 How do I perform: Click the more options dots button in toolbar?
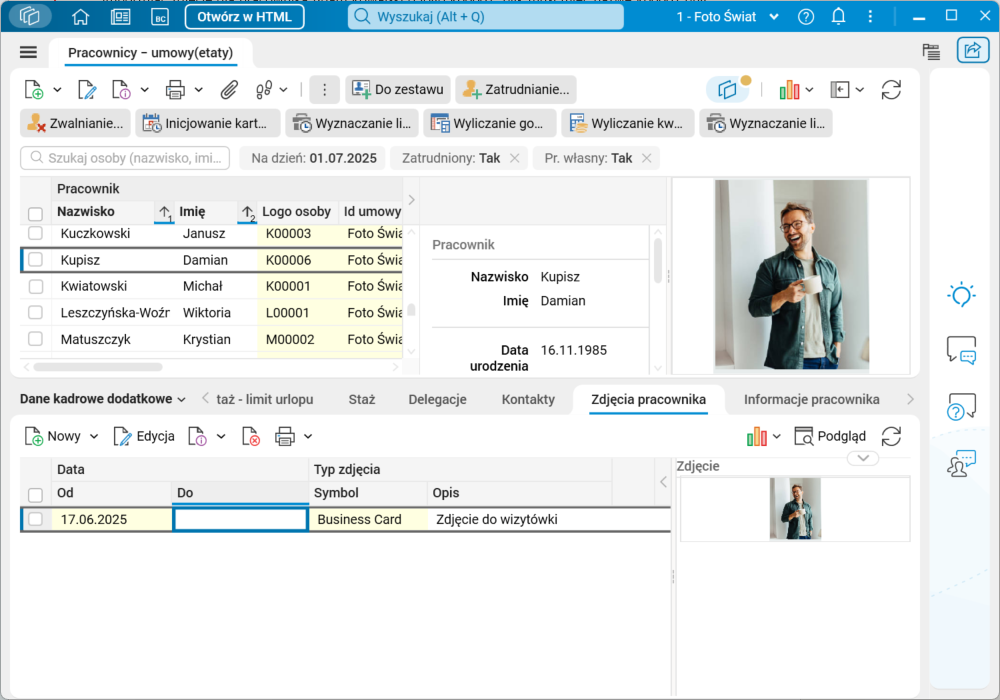pyautogui.click(x=324, y=90)
